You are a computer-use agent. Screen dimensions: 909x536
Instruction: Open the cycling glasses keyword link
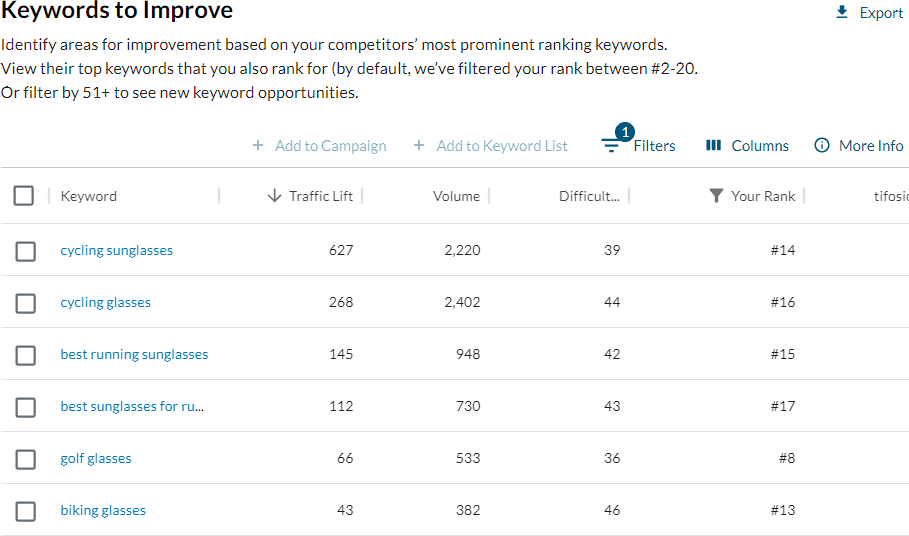coord(106,303)
